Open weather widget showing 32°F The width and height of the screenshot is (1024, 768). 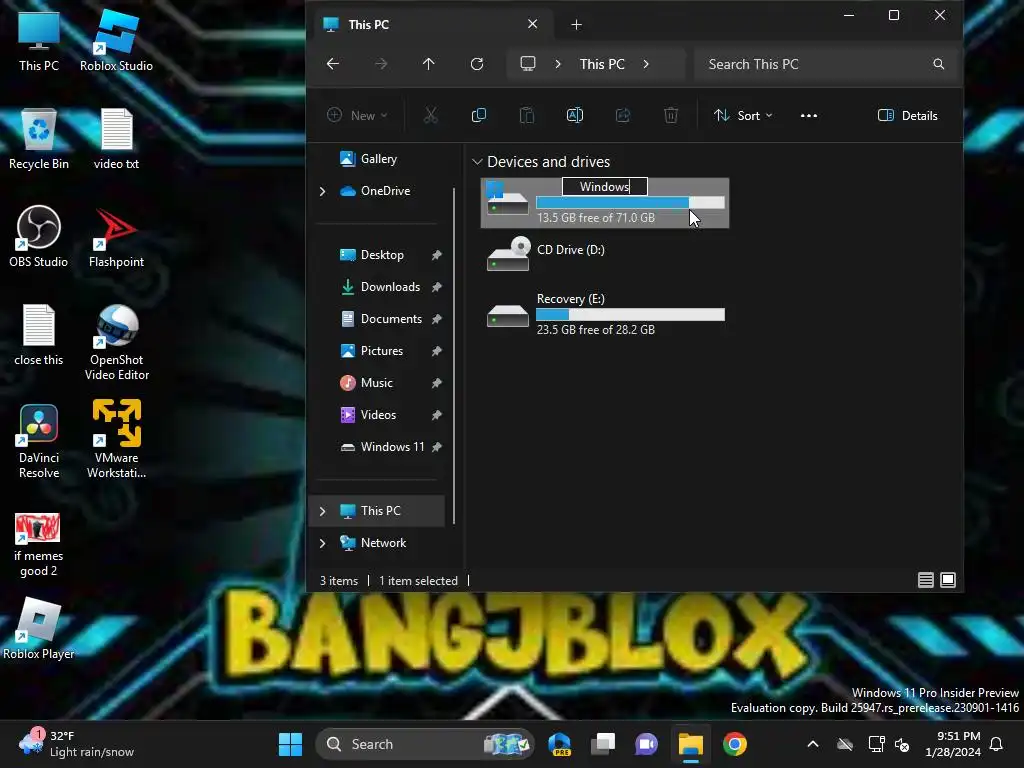click(77, 744)
